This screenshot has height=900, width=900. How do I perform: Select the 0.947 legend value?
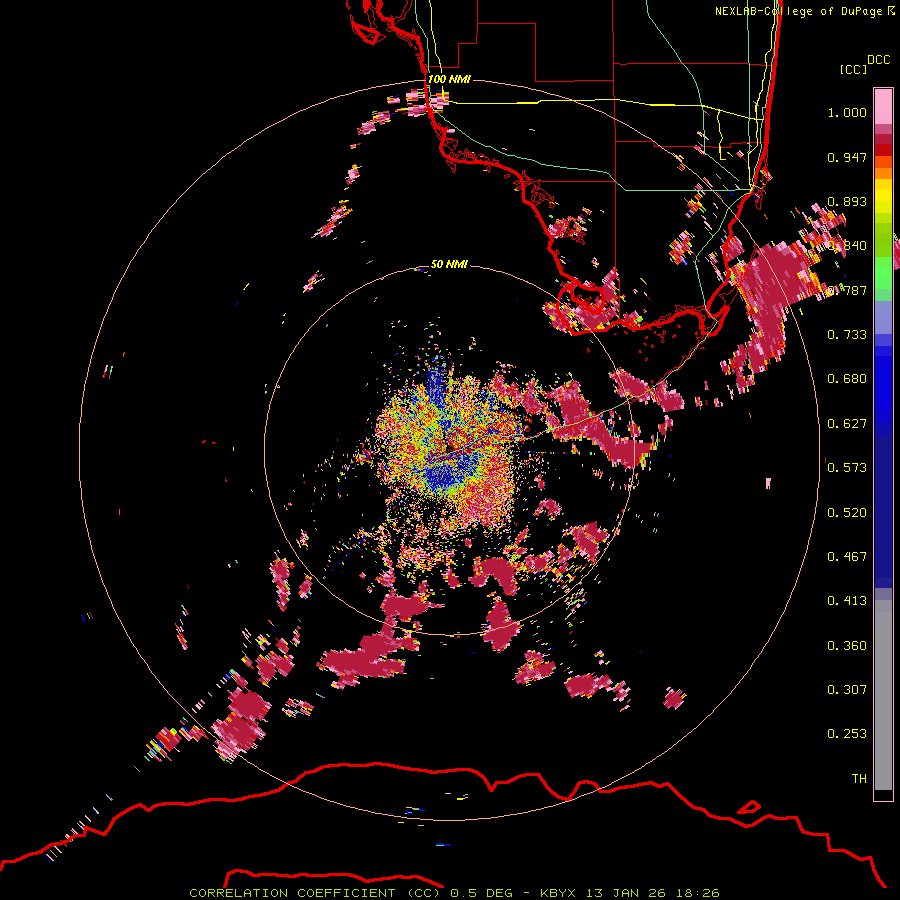(x=847, y=157)
